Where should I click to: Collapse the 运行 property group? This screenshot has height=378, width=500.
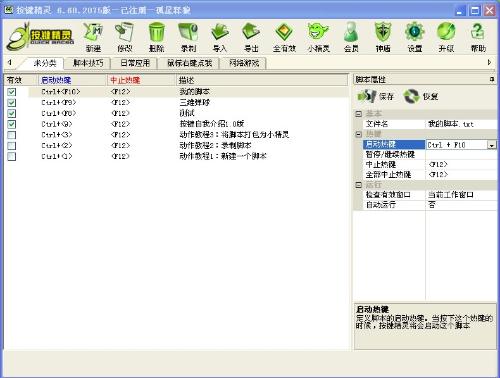[358, 185]
